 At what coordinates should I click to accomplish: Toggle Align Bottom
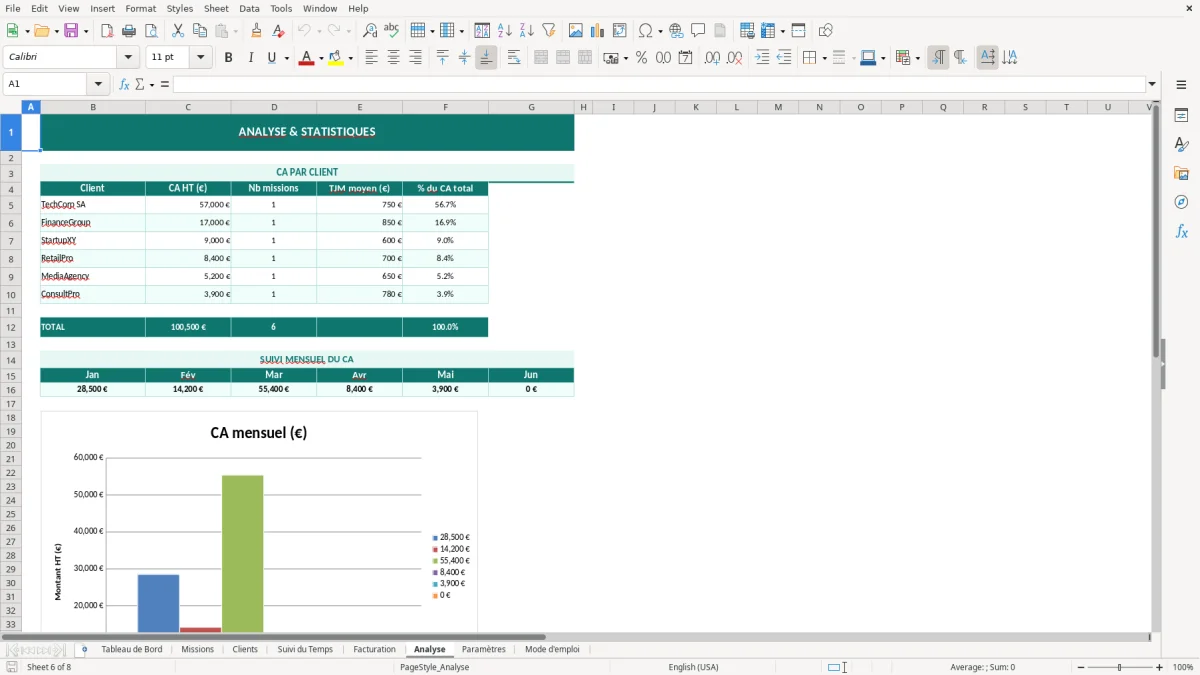point(486,58)
